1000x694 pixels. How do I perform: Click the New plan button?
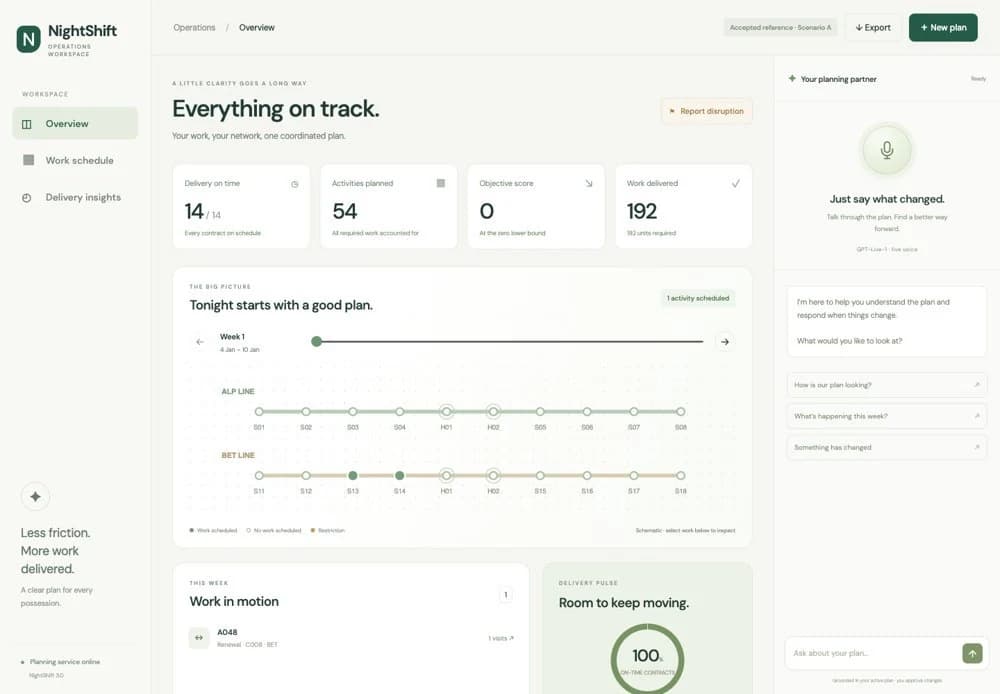click(x=943, y=27)
